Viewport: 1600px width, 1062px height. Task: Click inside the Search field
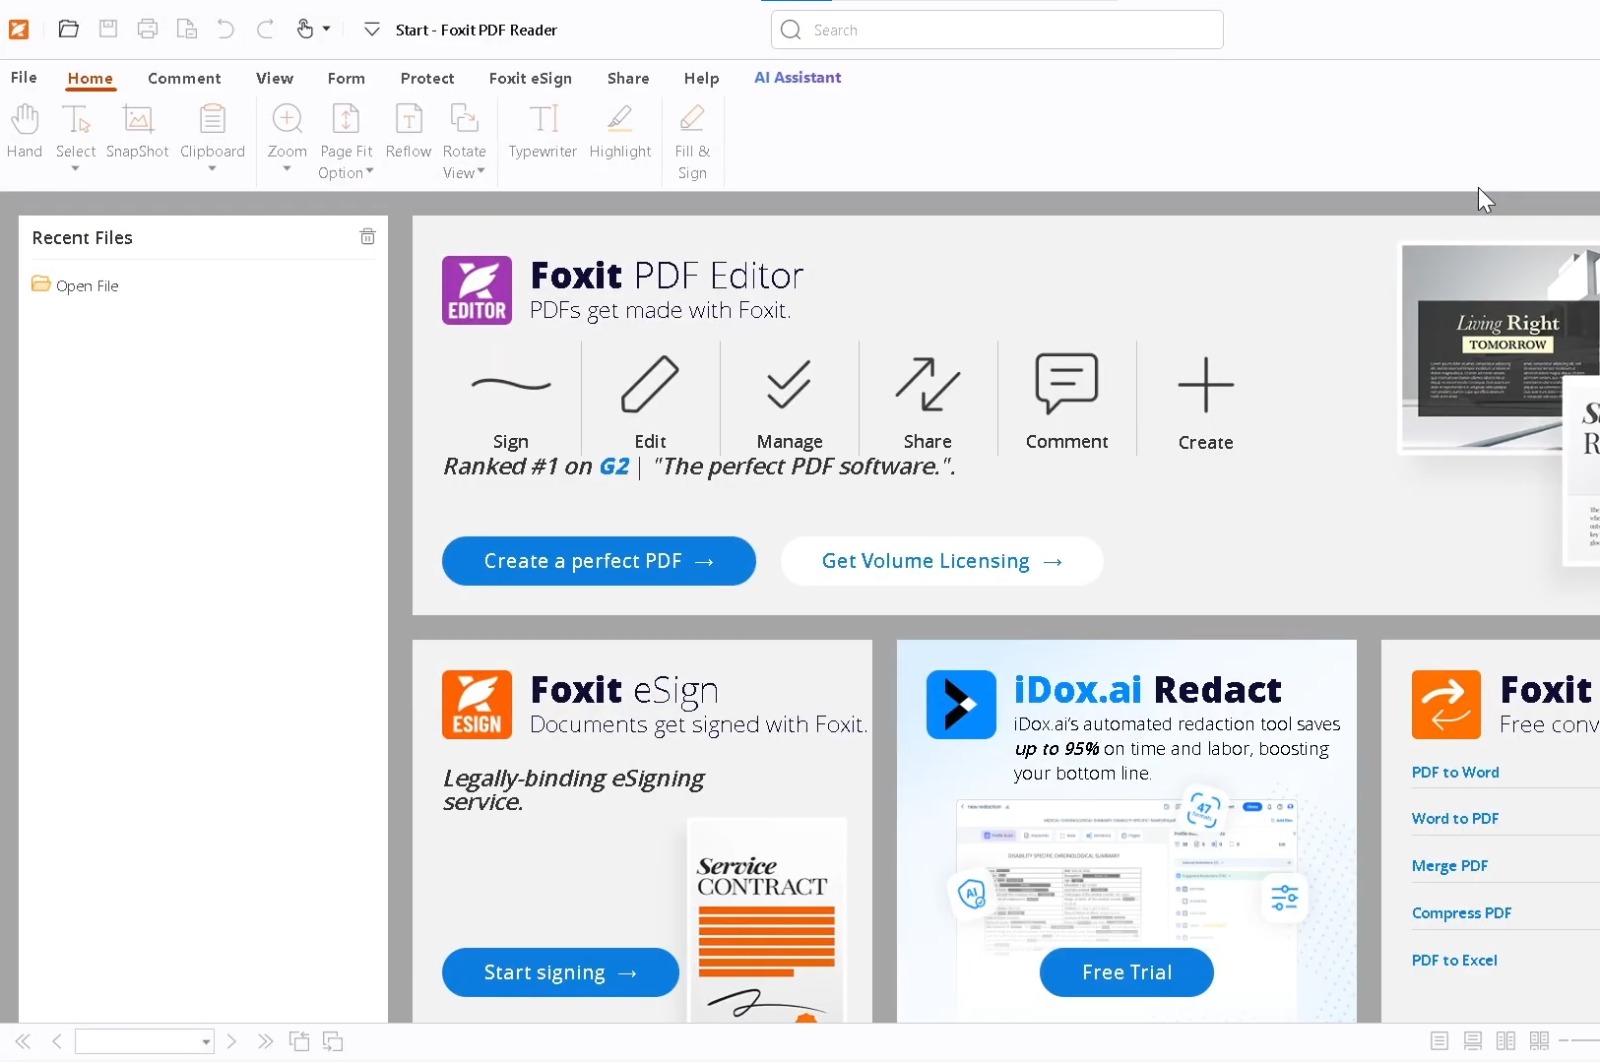pos(997,30)
